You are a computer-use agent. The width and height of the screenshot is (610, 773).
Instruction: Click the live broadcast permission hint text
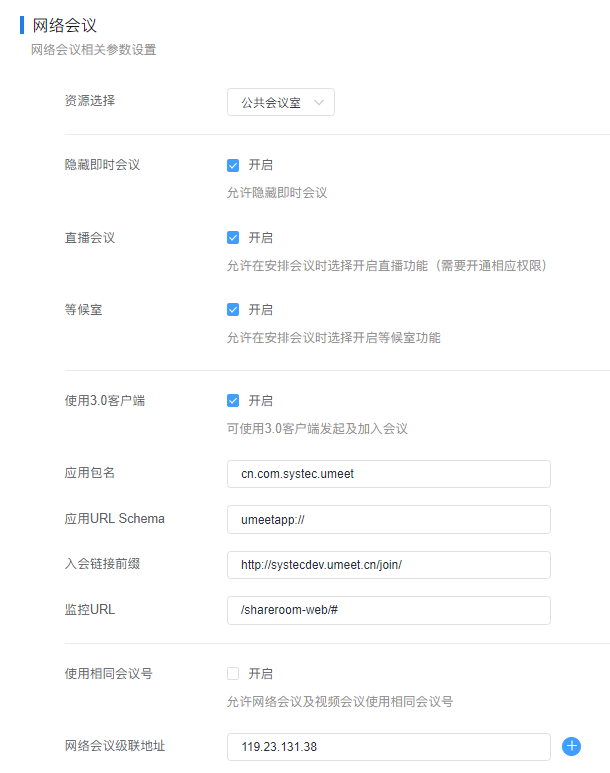point(387,266)
